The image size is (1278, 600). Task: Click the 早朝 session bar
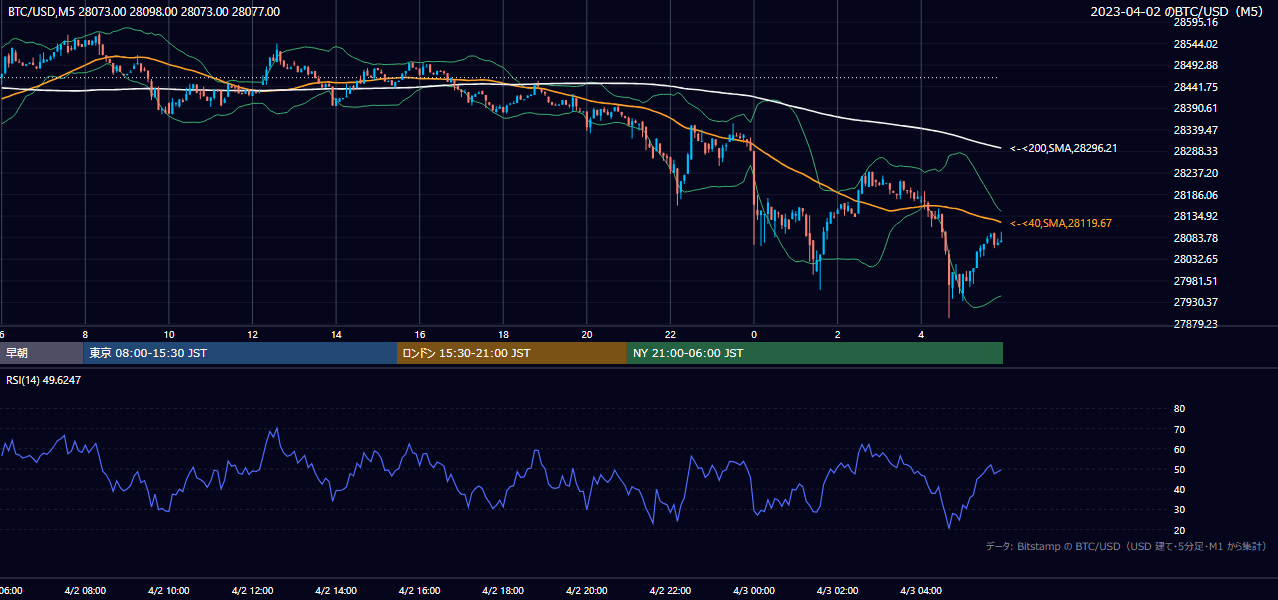(41, 353)
